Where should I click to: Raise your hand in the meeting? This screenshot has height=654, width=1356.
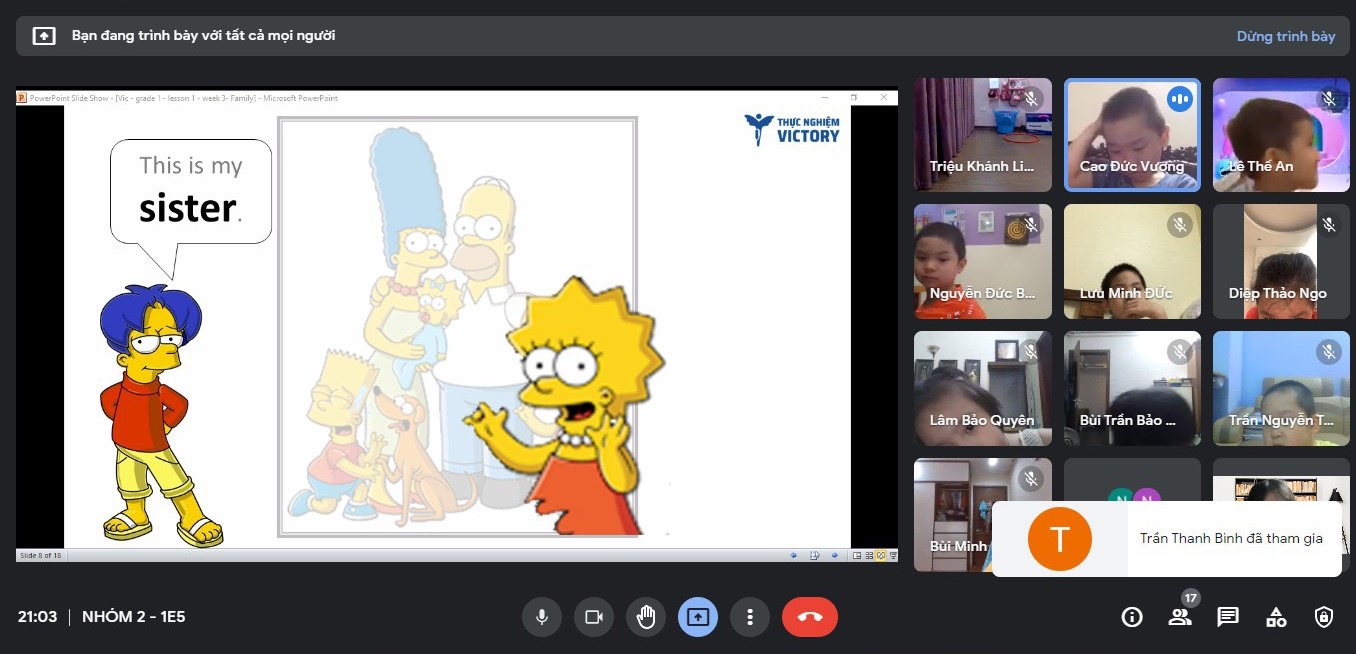pyautogui.click(x=646, y=617)
